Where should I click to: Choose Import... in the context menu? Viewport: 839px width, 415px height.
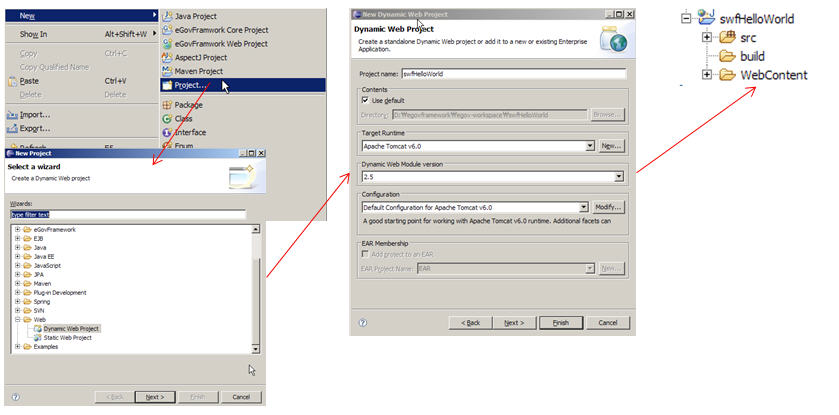tap(35, 115)
